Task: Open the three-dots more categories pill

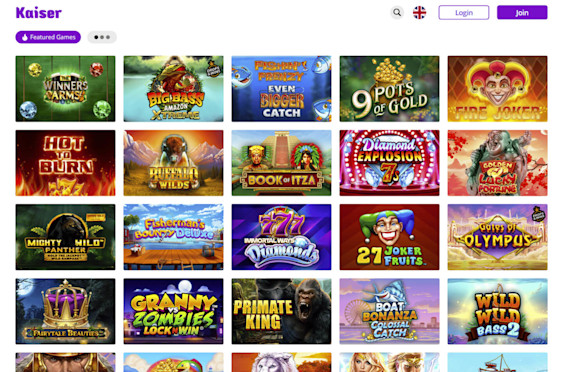Action: [102, 37]
